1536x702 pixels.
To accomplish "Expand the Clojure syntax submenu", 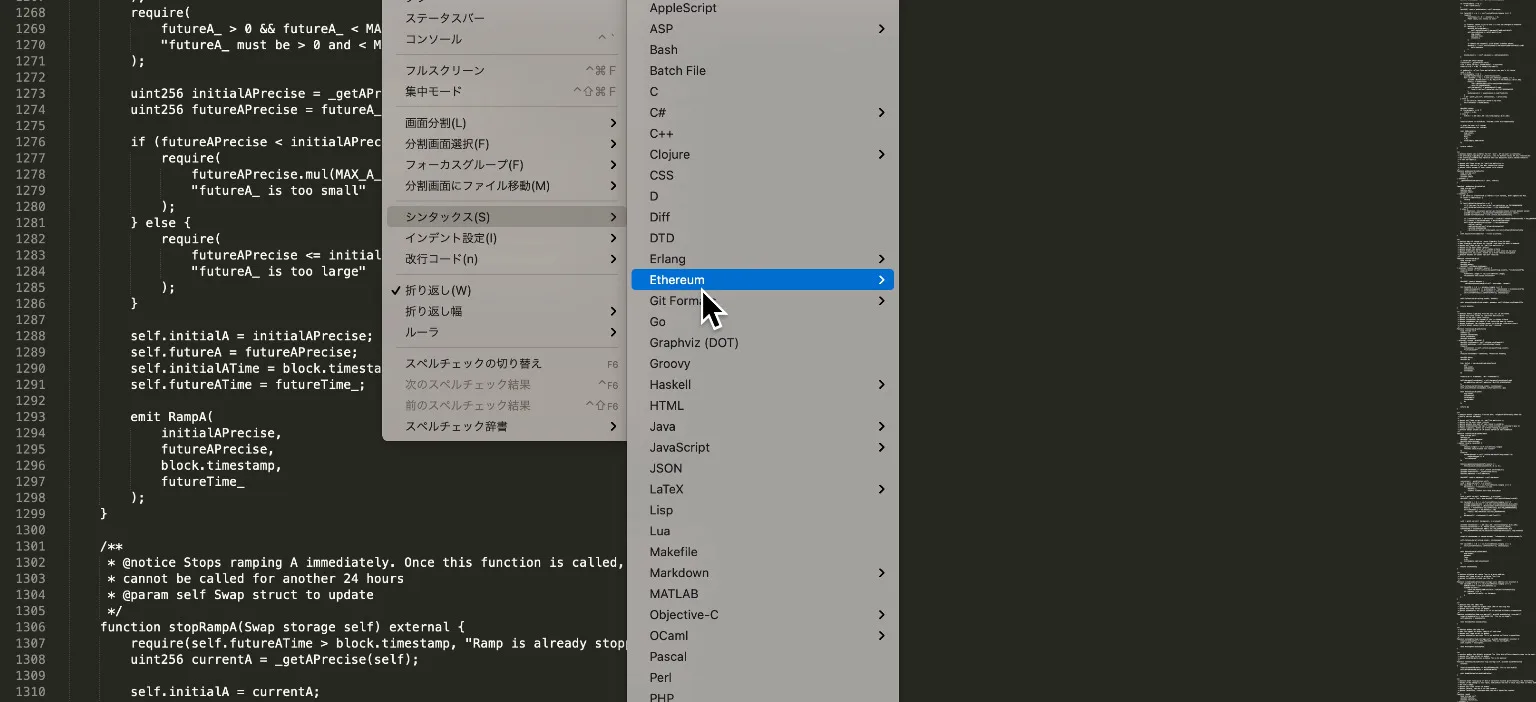I will 763,155.
